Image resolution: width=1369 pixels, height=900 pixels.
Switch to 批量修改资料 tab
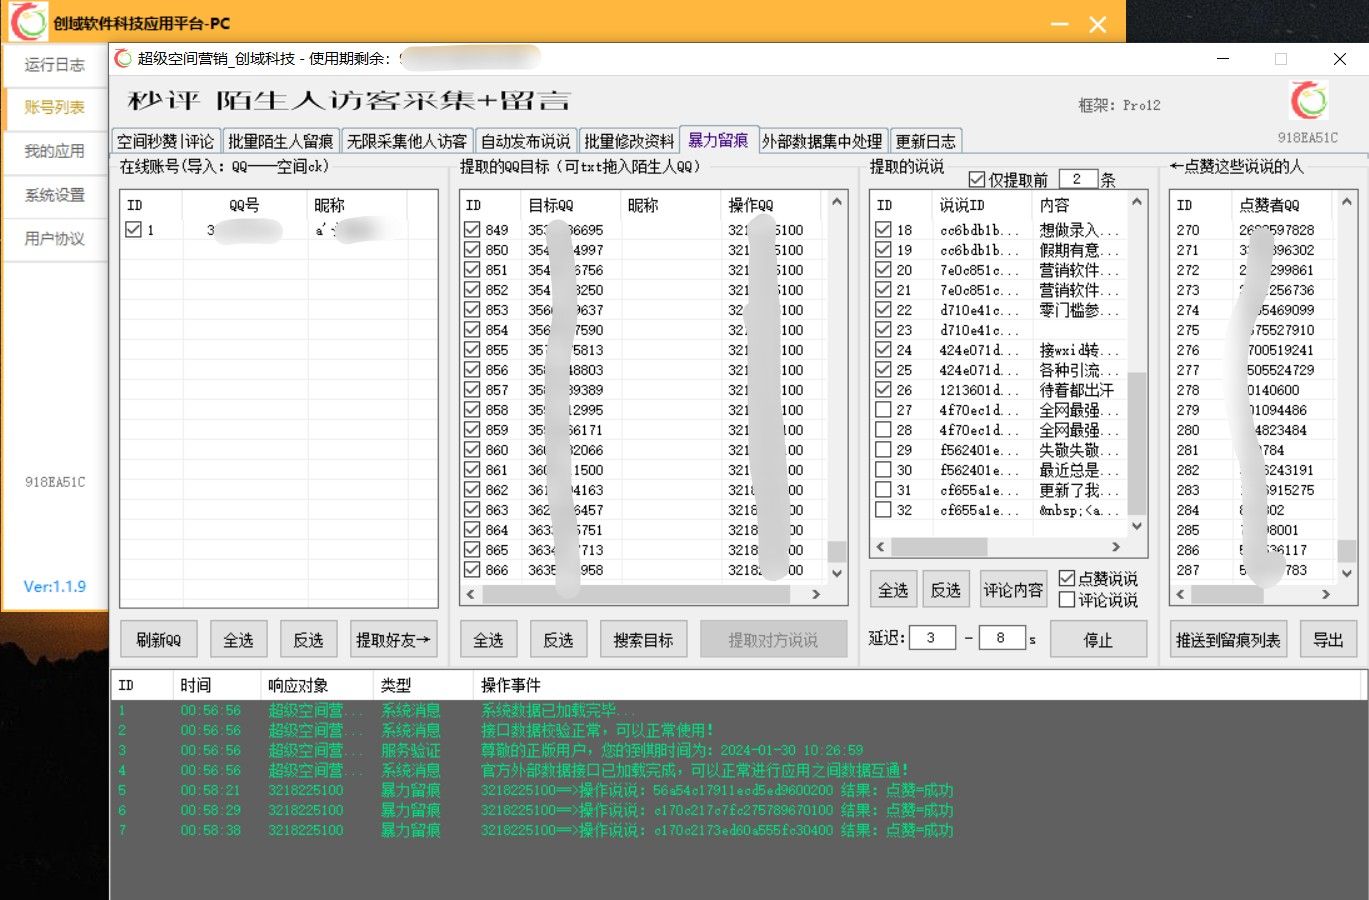[629, 141]
